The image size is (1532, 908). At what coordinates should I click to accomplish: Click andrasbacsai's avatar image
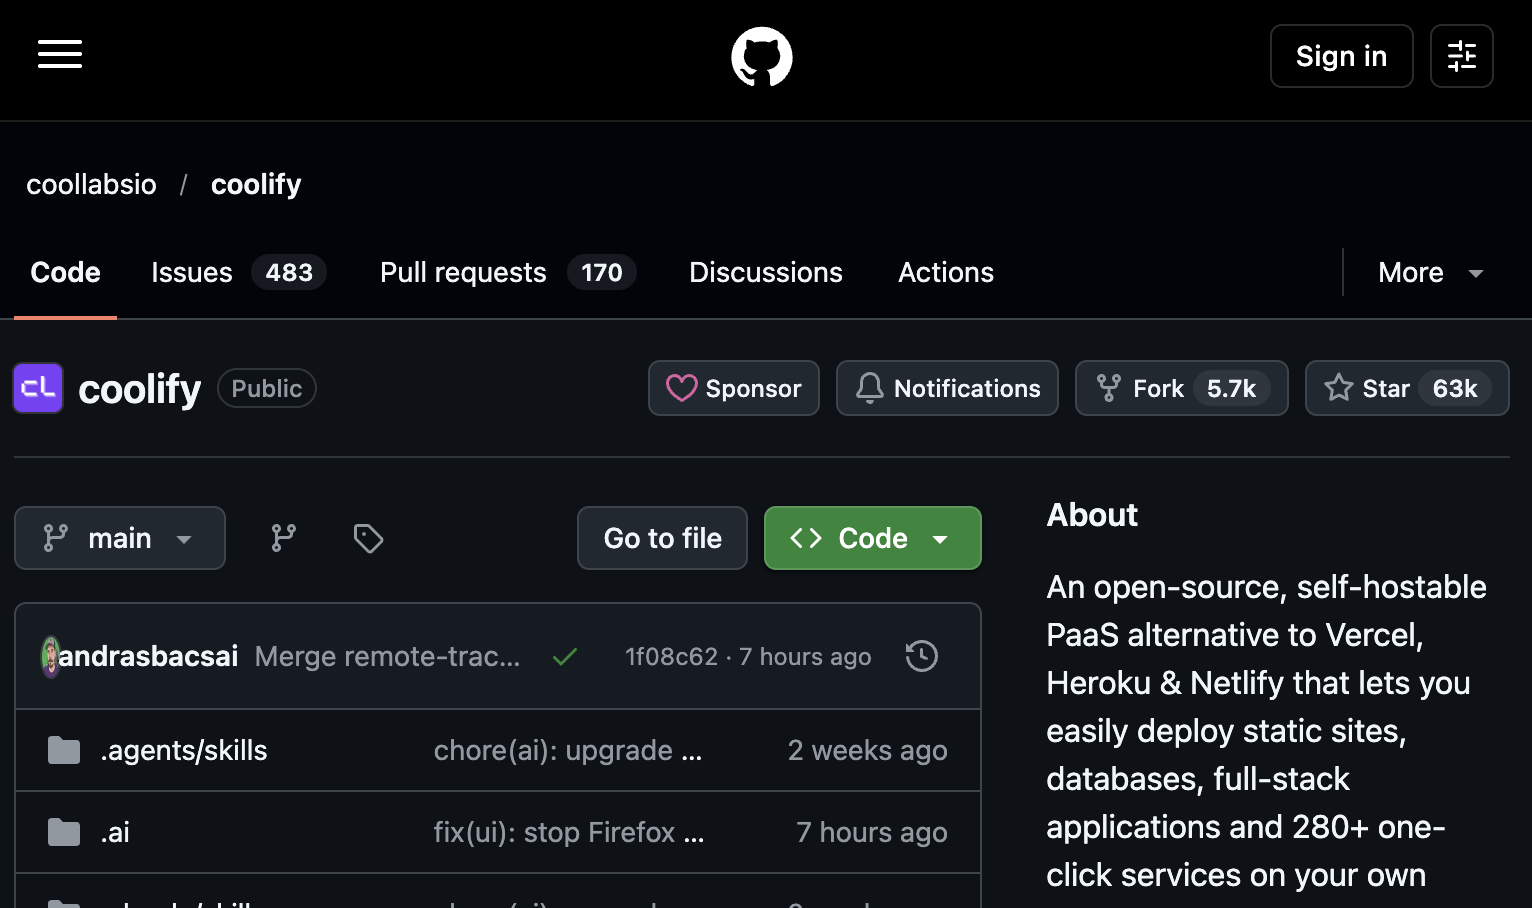pyautogui.click(x=50, y=656)
